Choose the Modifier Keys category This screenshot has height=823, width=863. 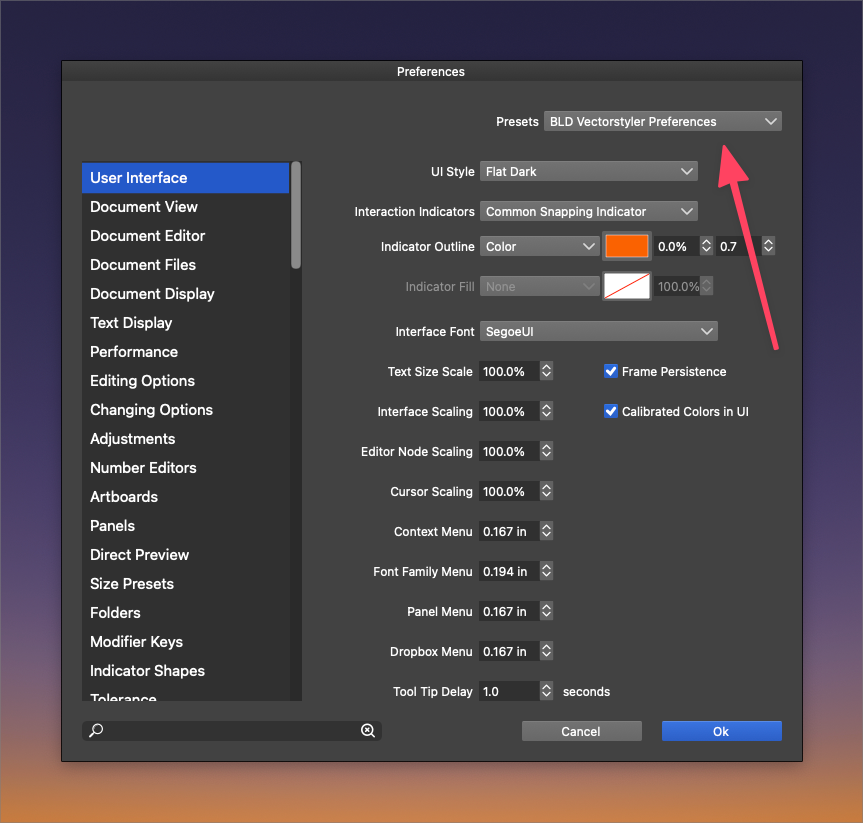(x=136, y=642)
